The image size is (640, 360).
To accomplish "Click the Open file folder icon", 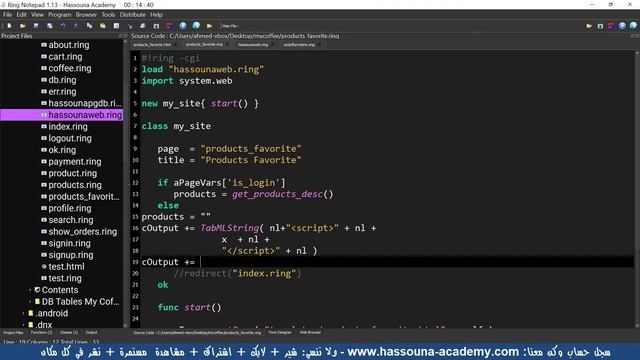I will 22,26.
